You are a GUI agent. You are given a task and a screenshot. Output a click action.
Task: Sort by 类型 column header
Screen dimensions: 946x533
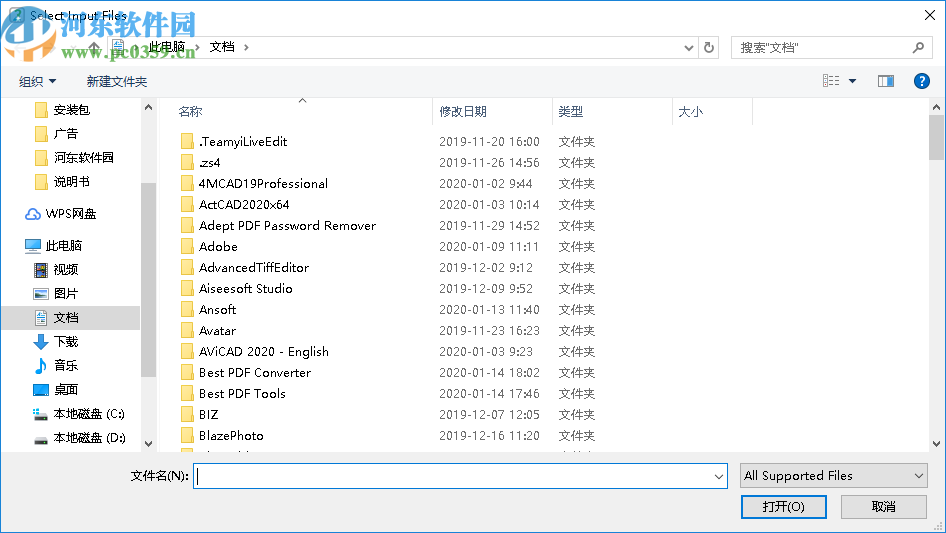[571, 112]
